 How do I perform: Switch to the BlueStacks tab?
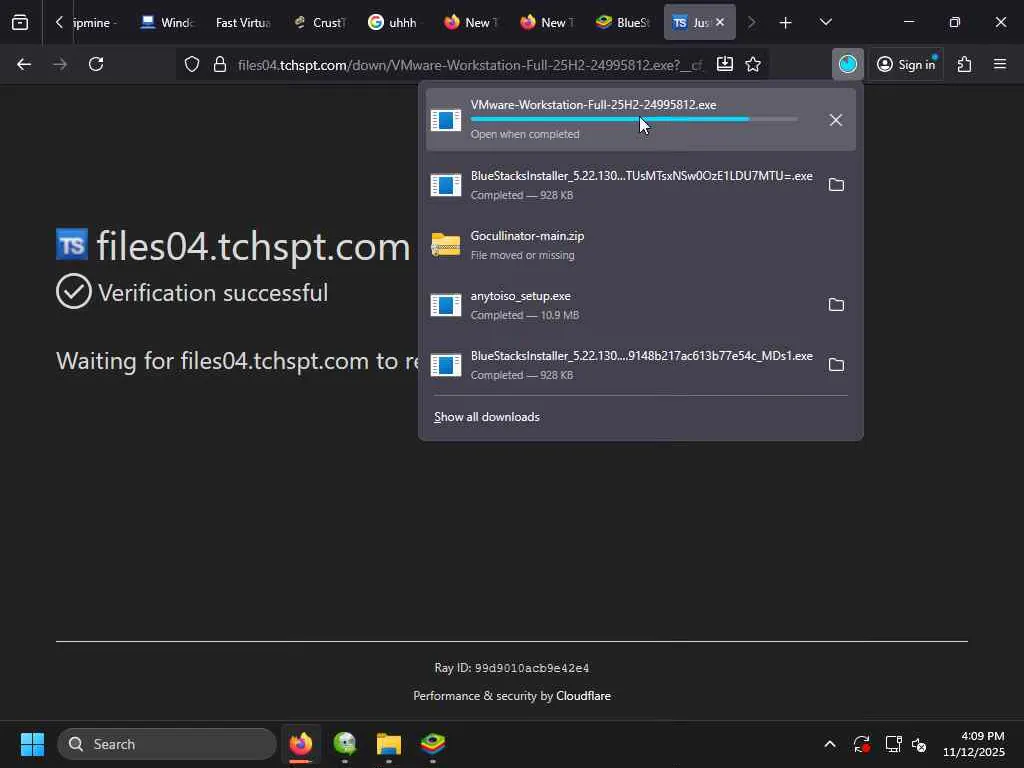[623, 23]
